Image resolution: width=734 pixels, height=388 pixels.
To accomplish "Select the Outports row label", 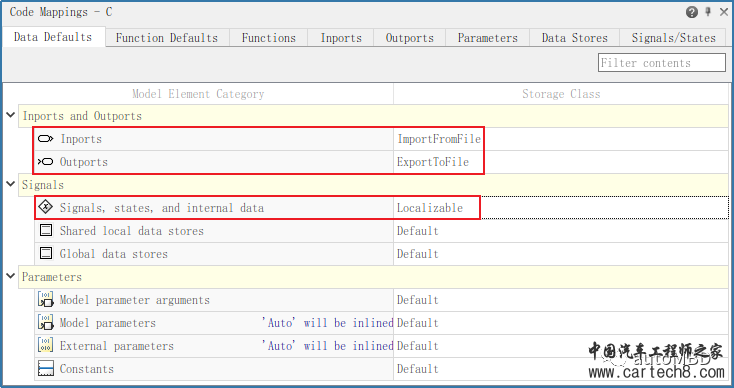I will pos(84,162).
